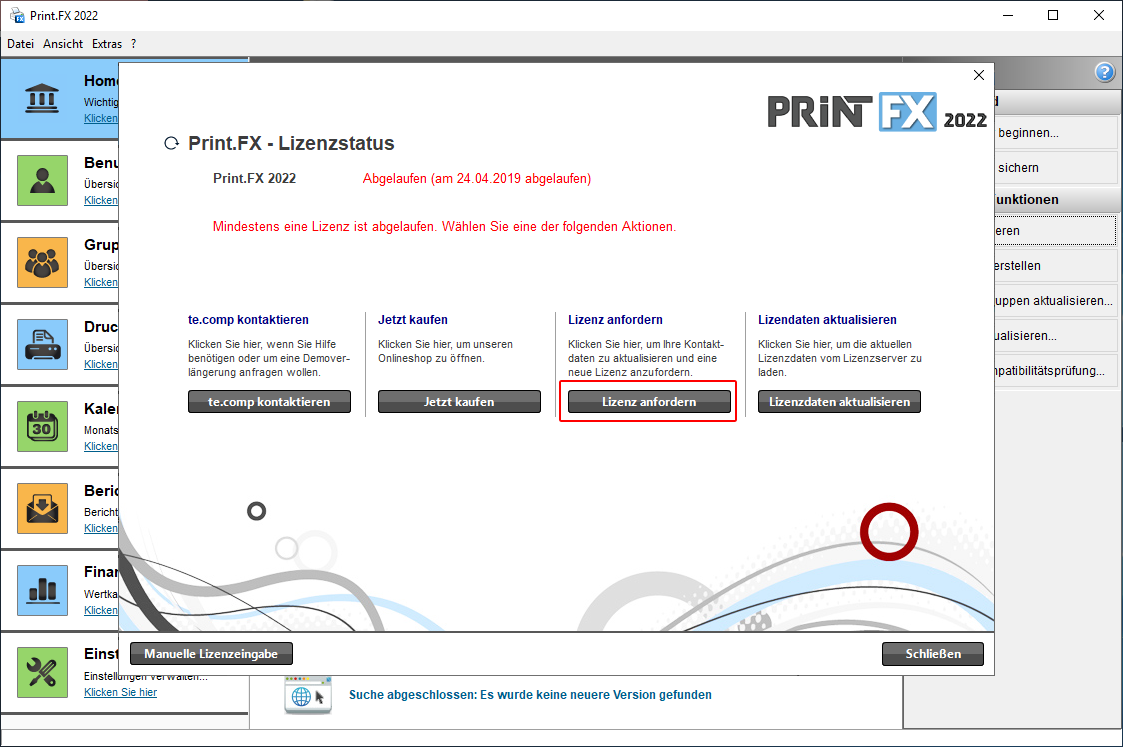Open the Datei menu
Image resolution: width=1123 pixels, height=747 pixels.
pyautogui.click(x=21, y=44)
